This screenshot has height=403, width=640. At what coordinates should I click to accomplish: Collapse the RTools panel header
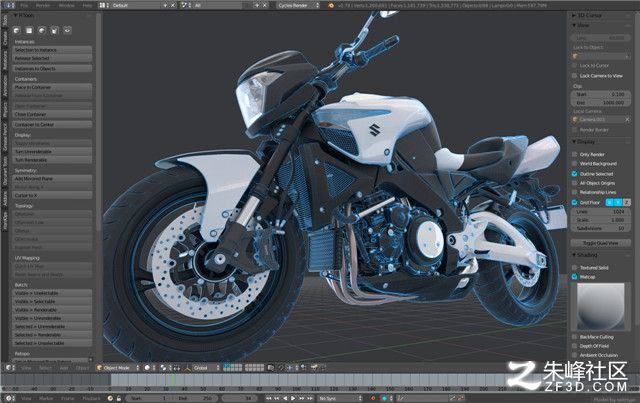point(24,16)
